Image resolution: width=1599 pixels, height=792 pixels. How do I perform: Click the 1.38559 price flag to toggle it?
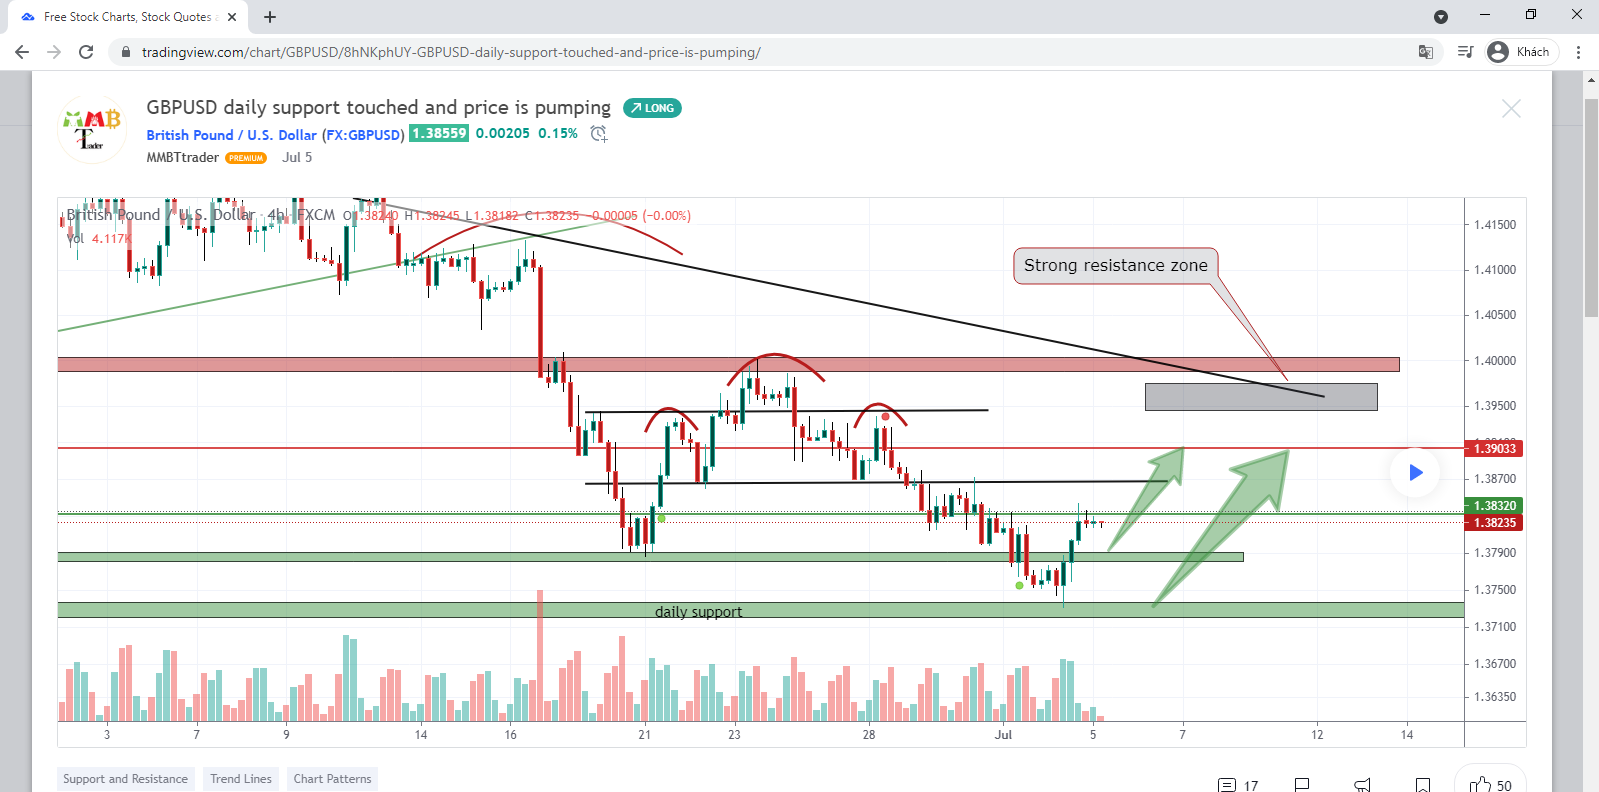click(x=439, y=133)
